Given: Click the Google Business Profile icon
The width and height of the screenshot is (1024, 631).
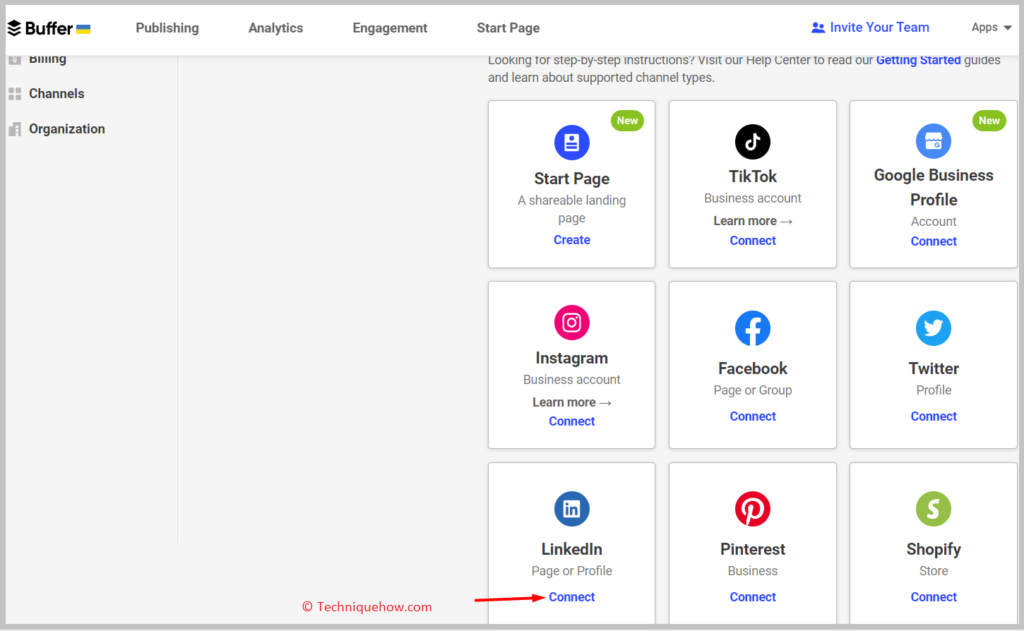Looking at the screenshot, I should pyautogui.click(x=933, y=140).
